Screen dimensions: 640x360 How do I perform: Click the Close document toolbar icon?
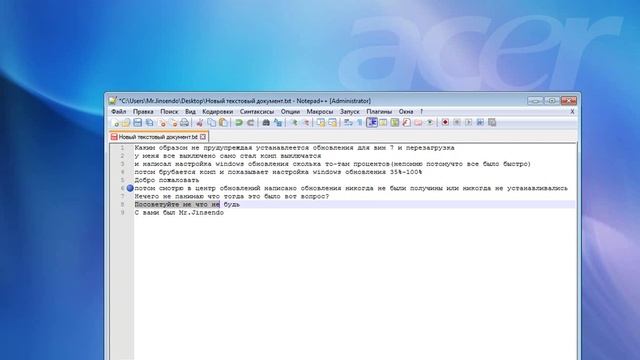[x=162, y=122]
